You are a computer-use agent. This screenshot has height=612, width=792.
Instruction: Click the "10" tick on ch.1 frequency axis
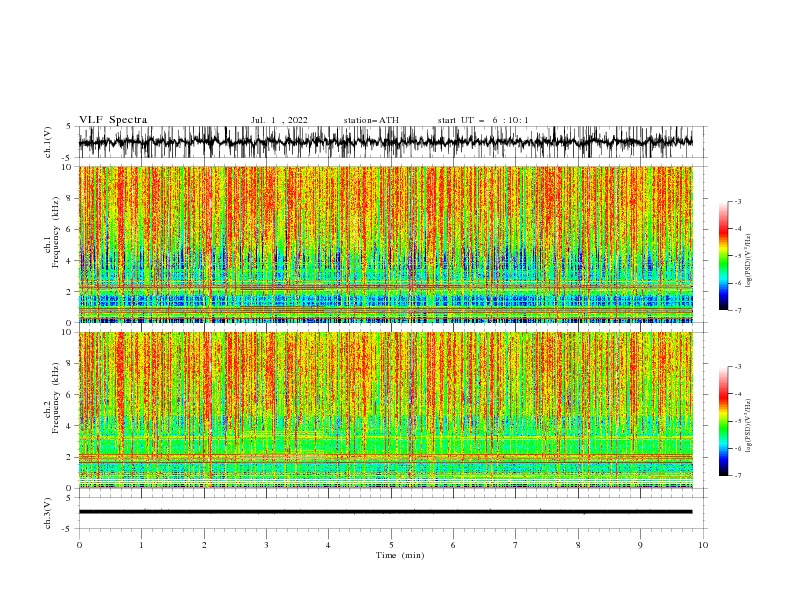[67, 167]
